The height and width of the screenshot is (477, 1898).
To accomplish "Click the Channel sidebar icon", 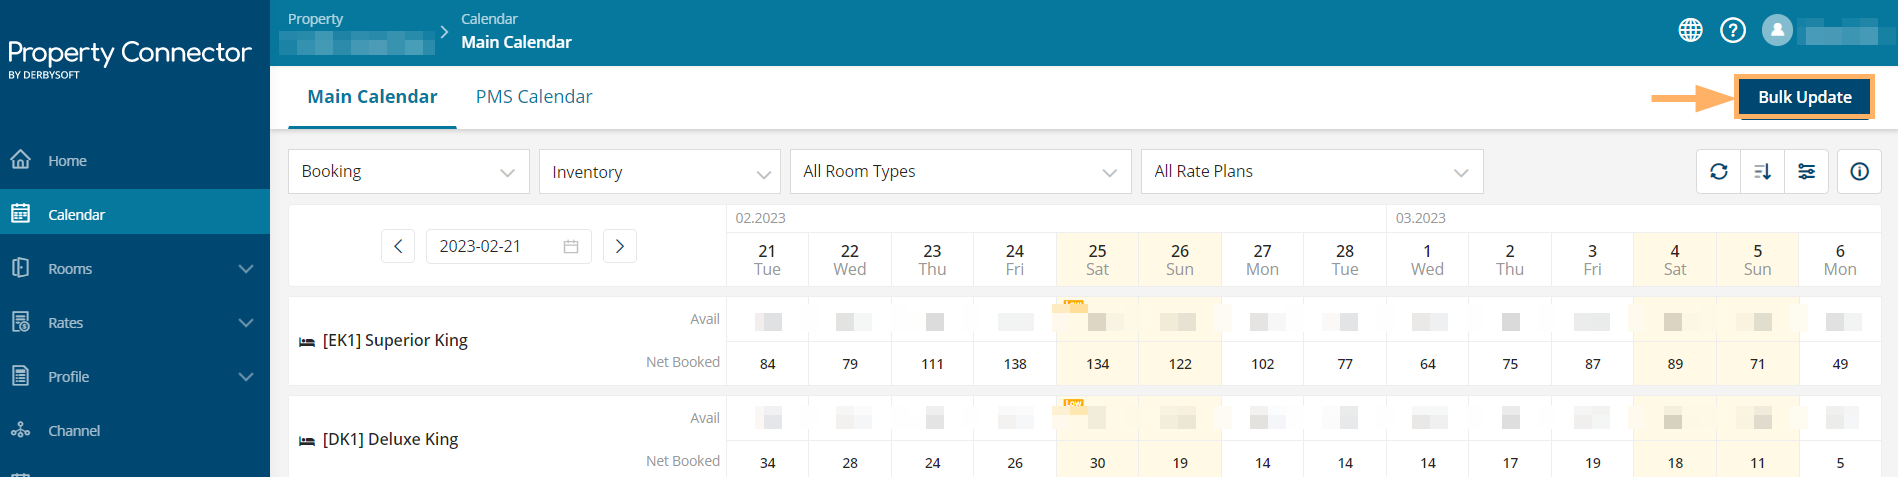I will [20, 430].
